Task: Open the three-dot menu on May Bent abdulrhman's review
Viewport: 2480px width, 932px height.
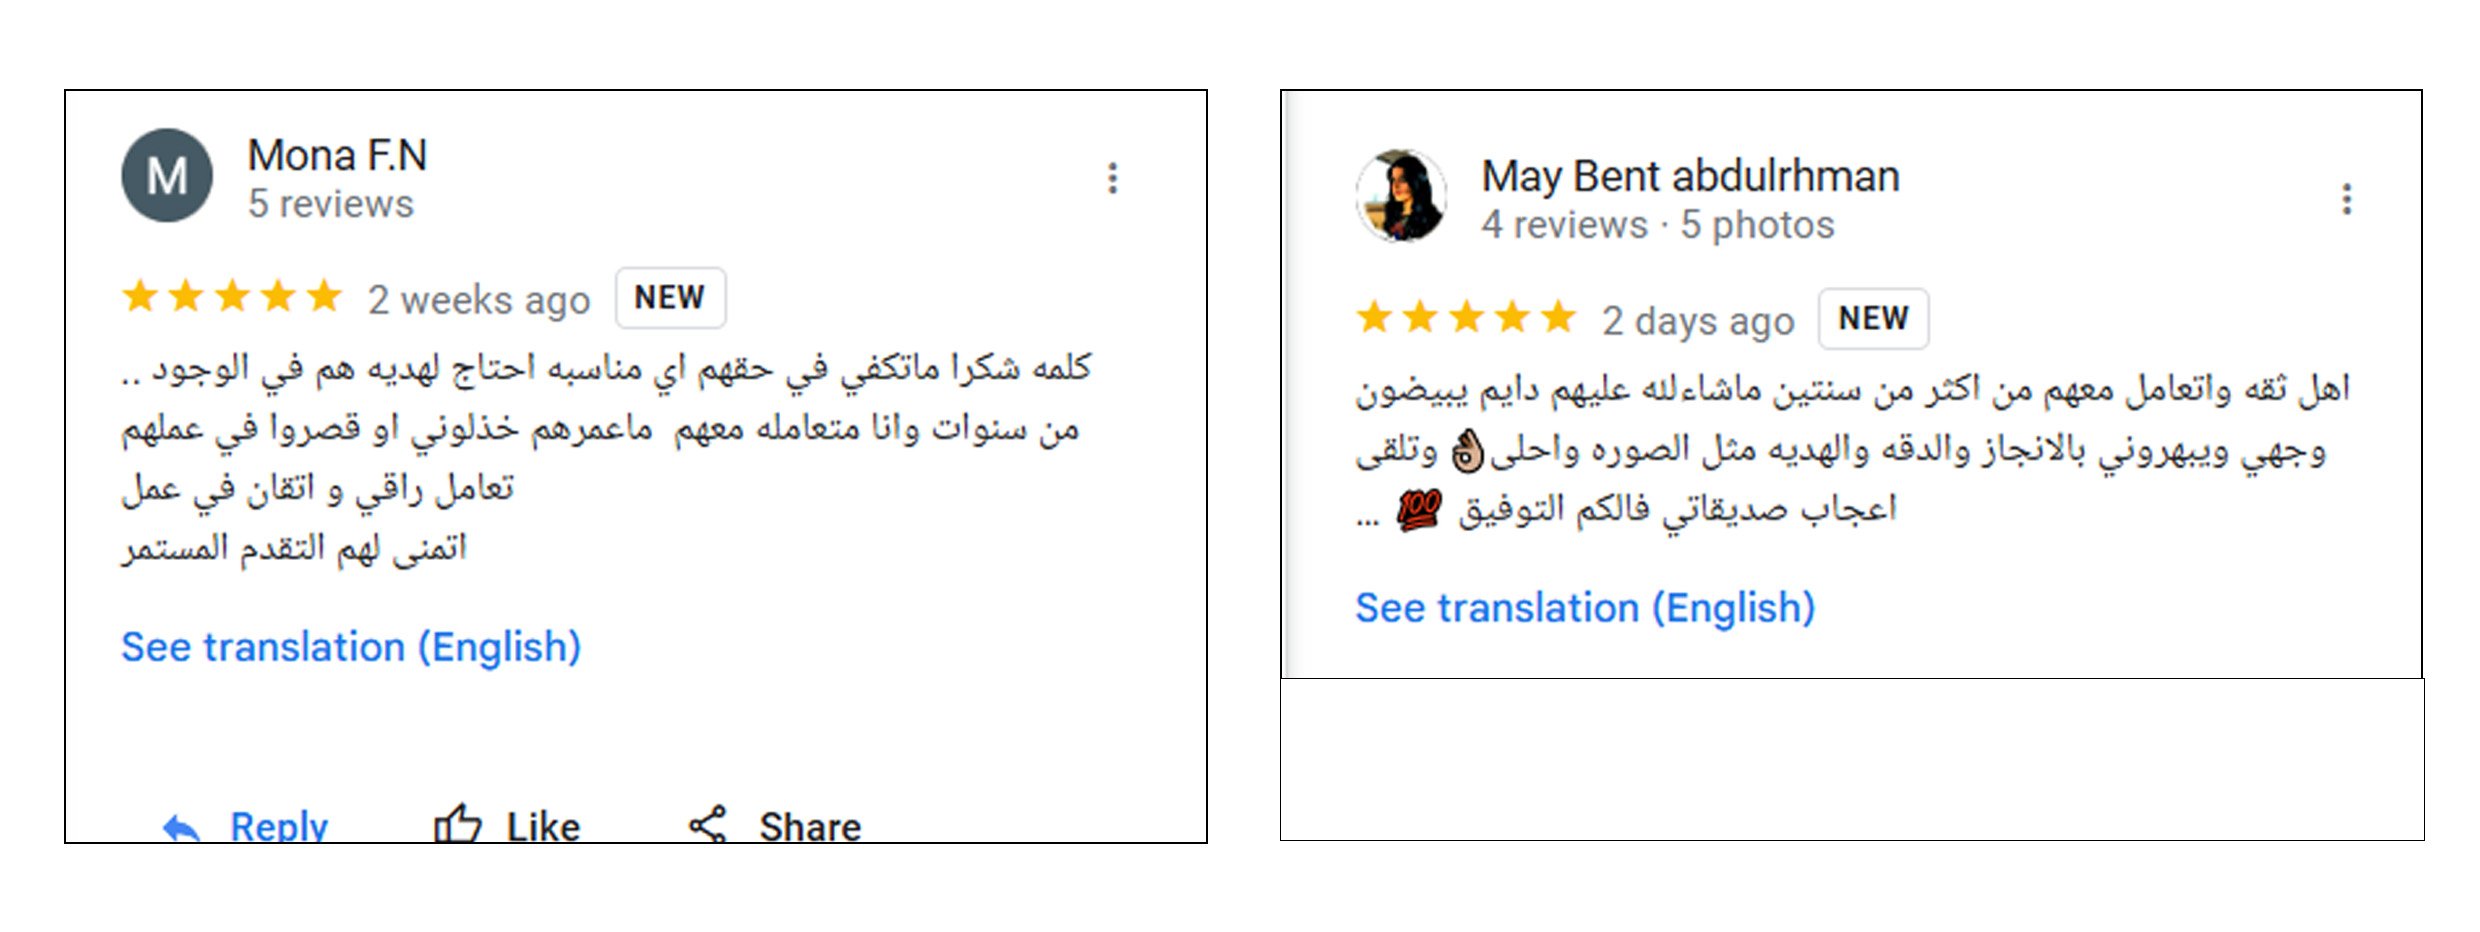Action: [x=2346, y=199]
